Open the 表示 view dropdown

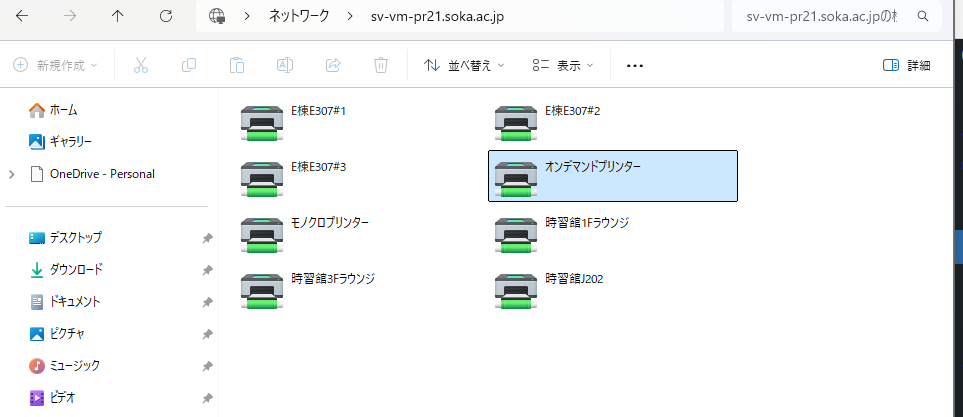tap(563, 65)
